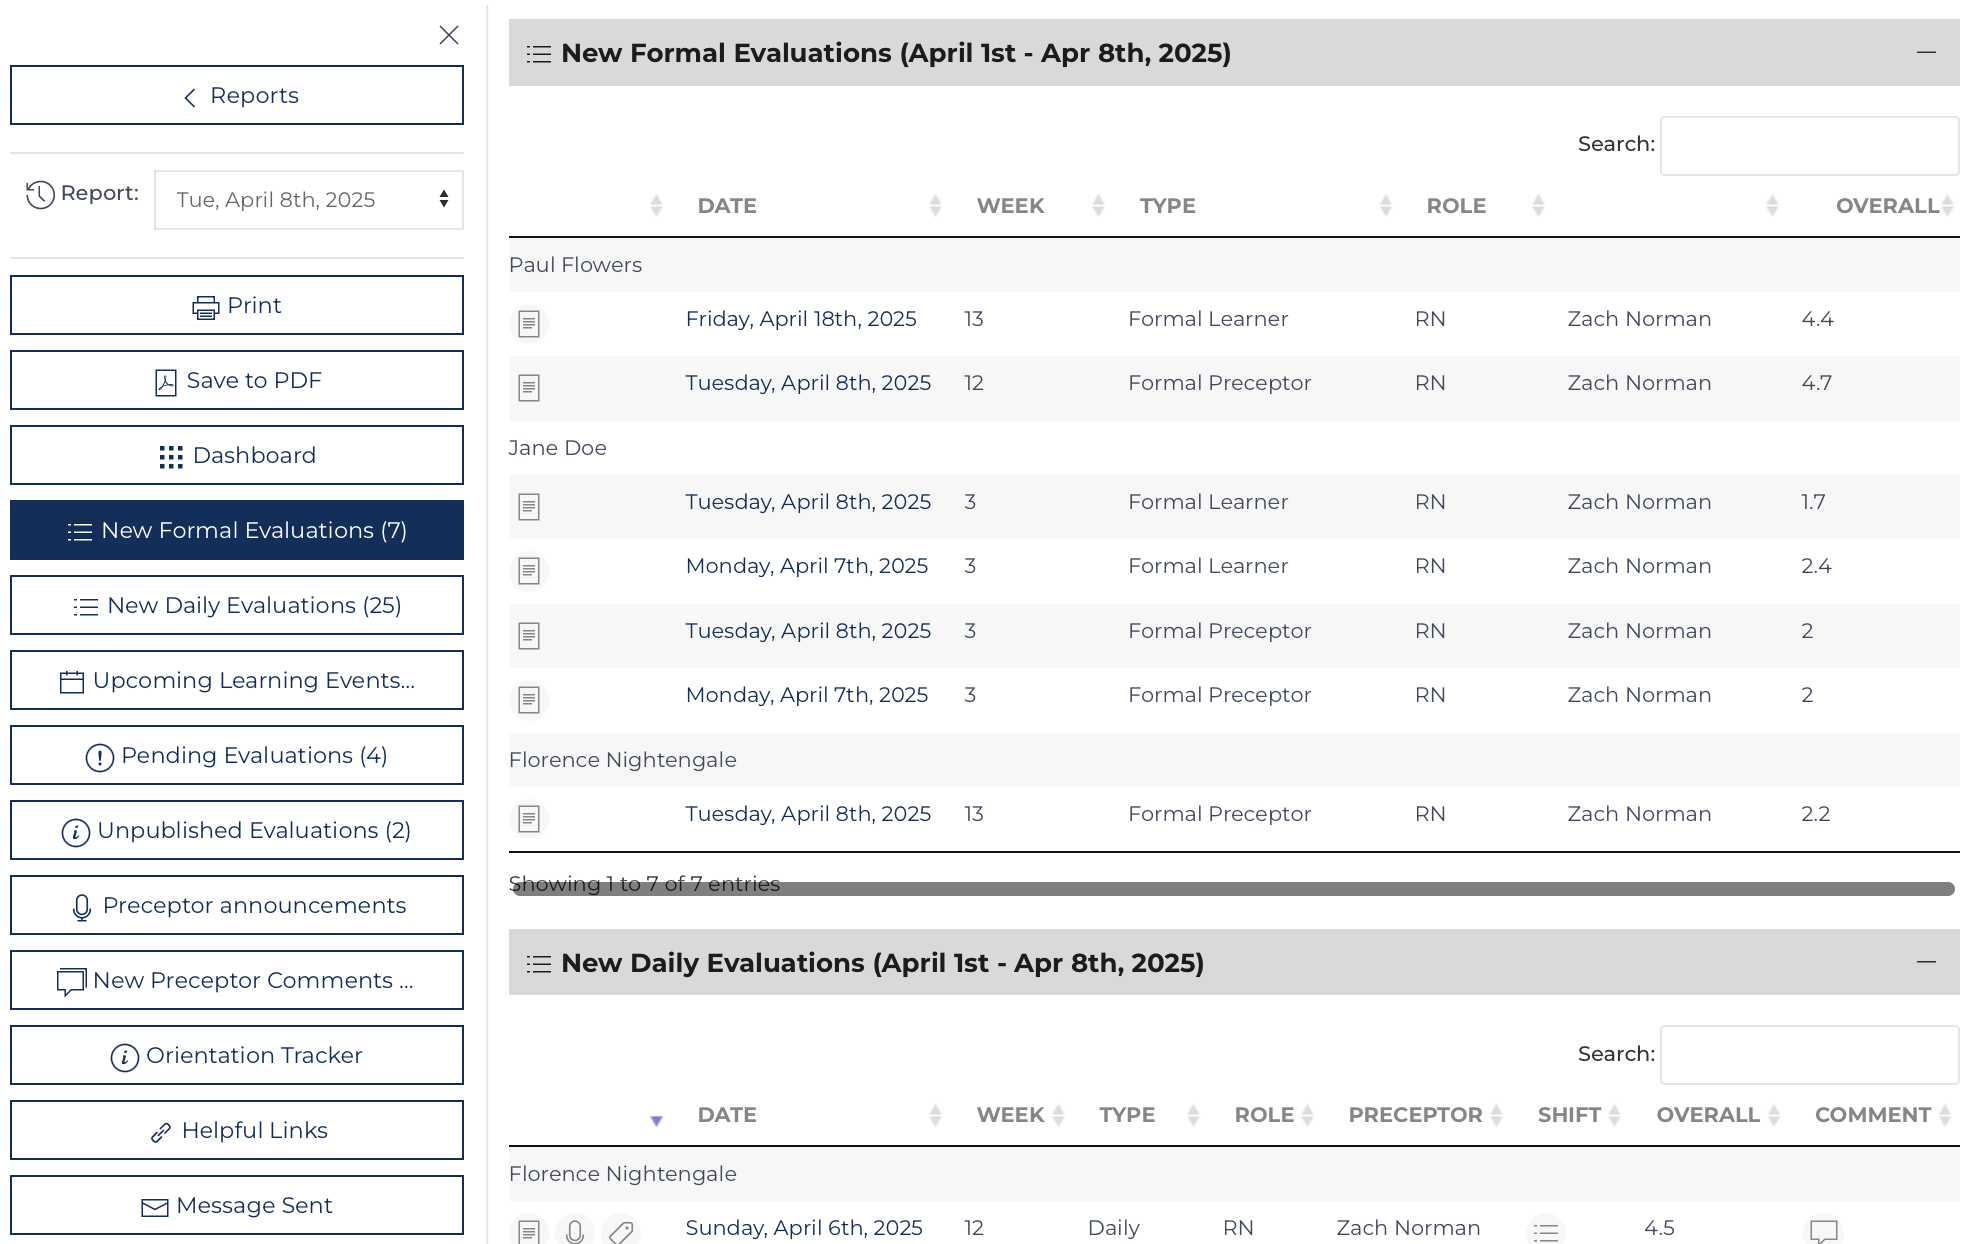1968x1244 pixels.
Task: Click the list icon beside New Formal Evaluations heading
Action: 538,54
